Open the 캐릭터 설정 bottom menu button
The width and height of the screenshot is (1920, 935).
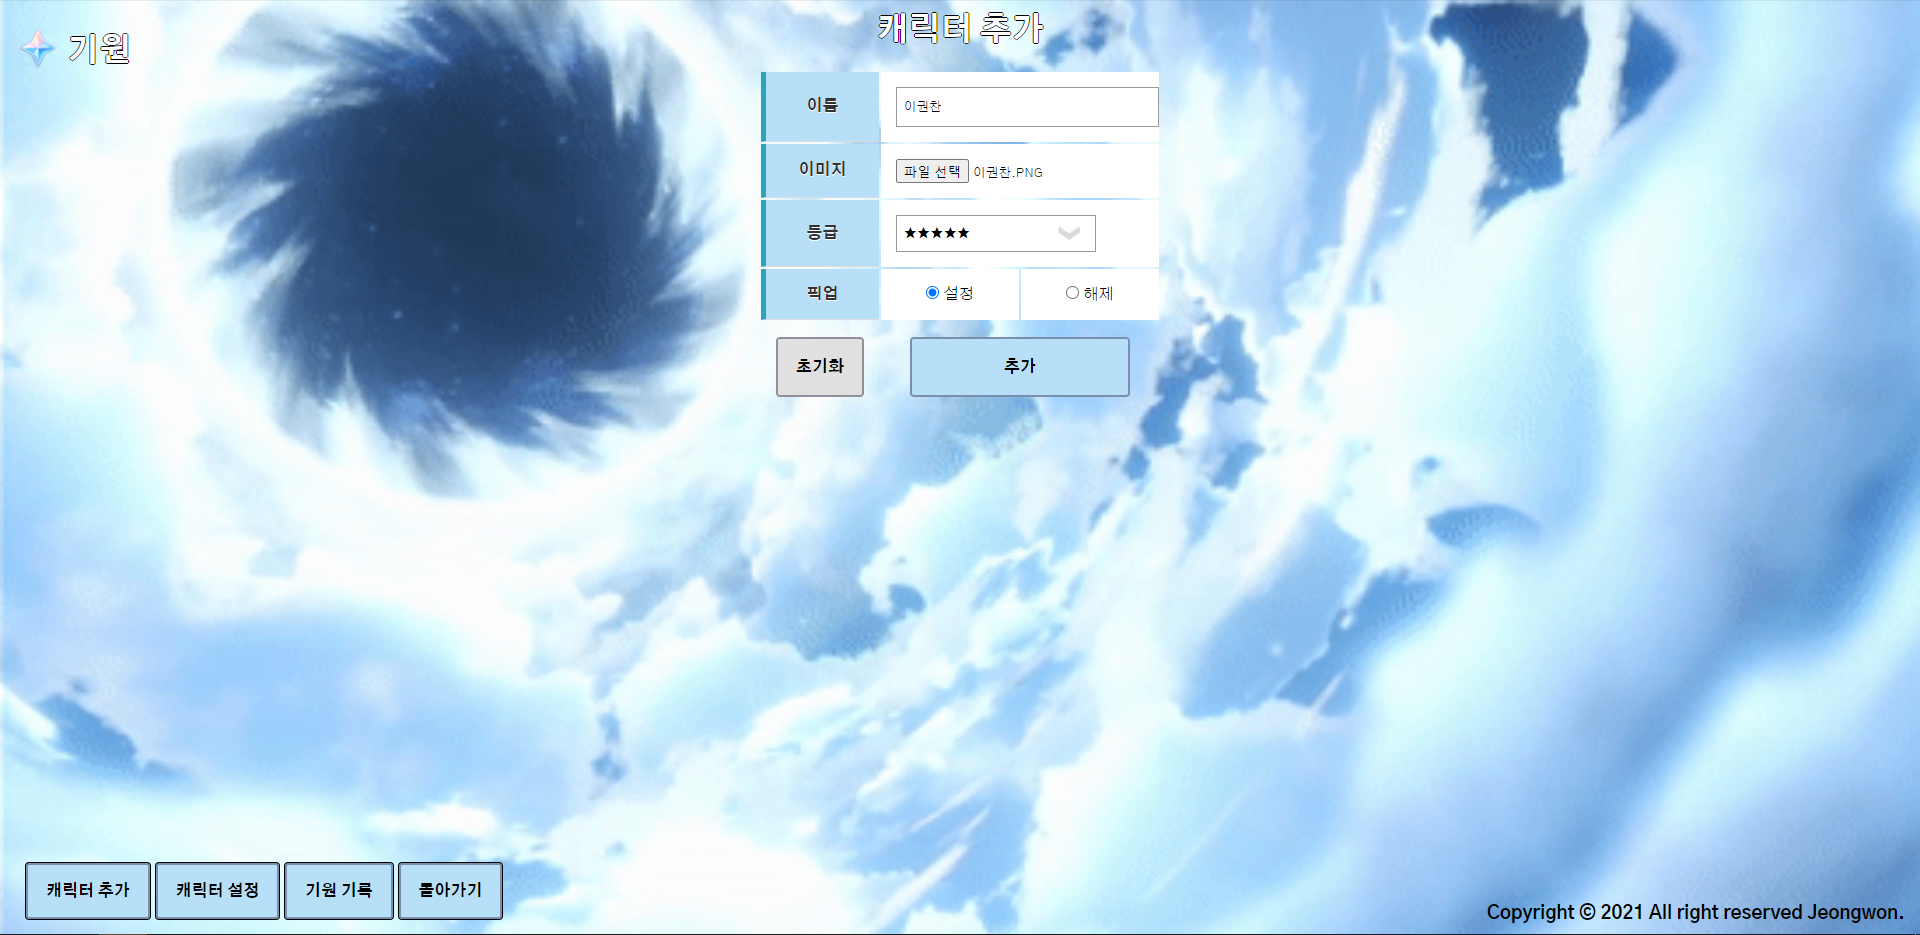tap(218, 890)
